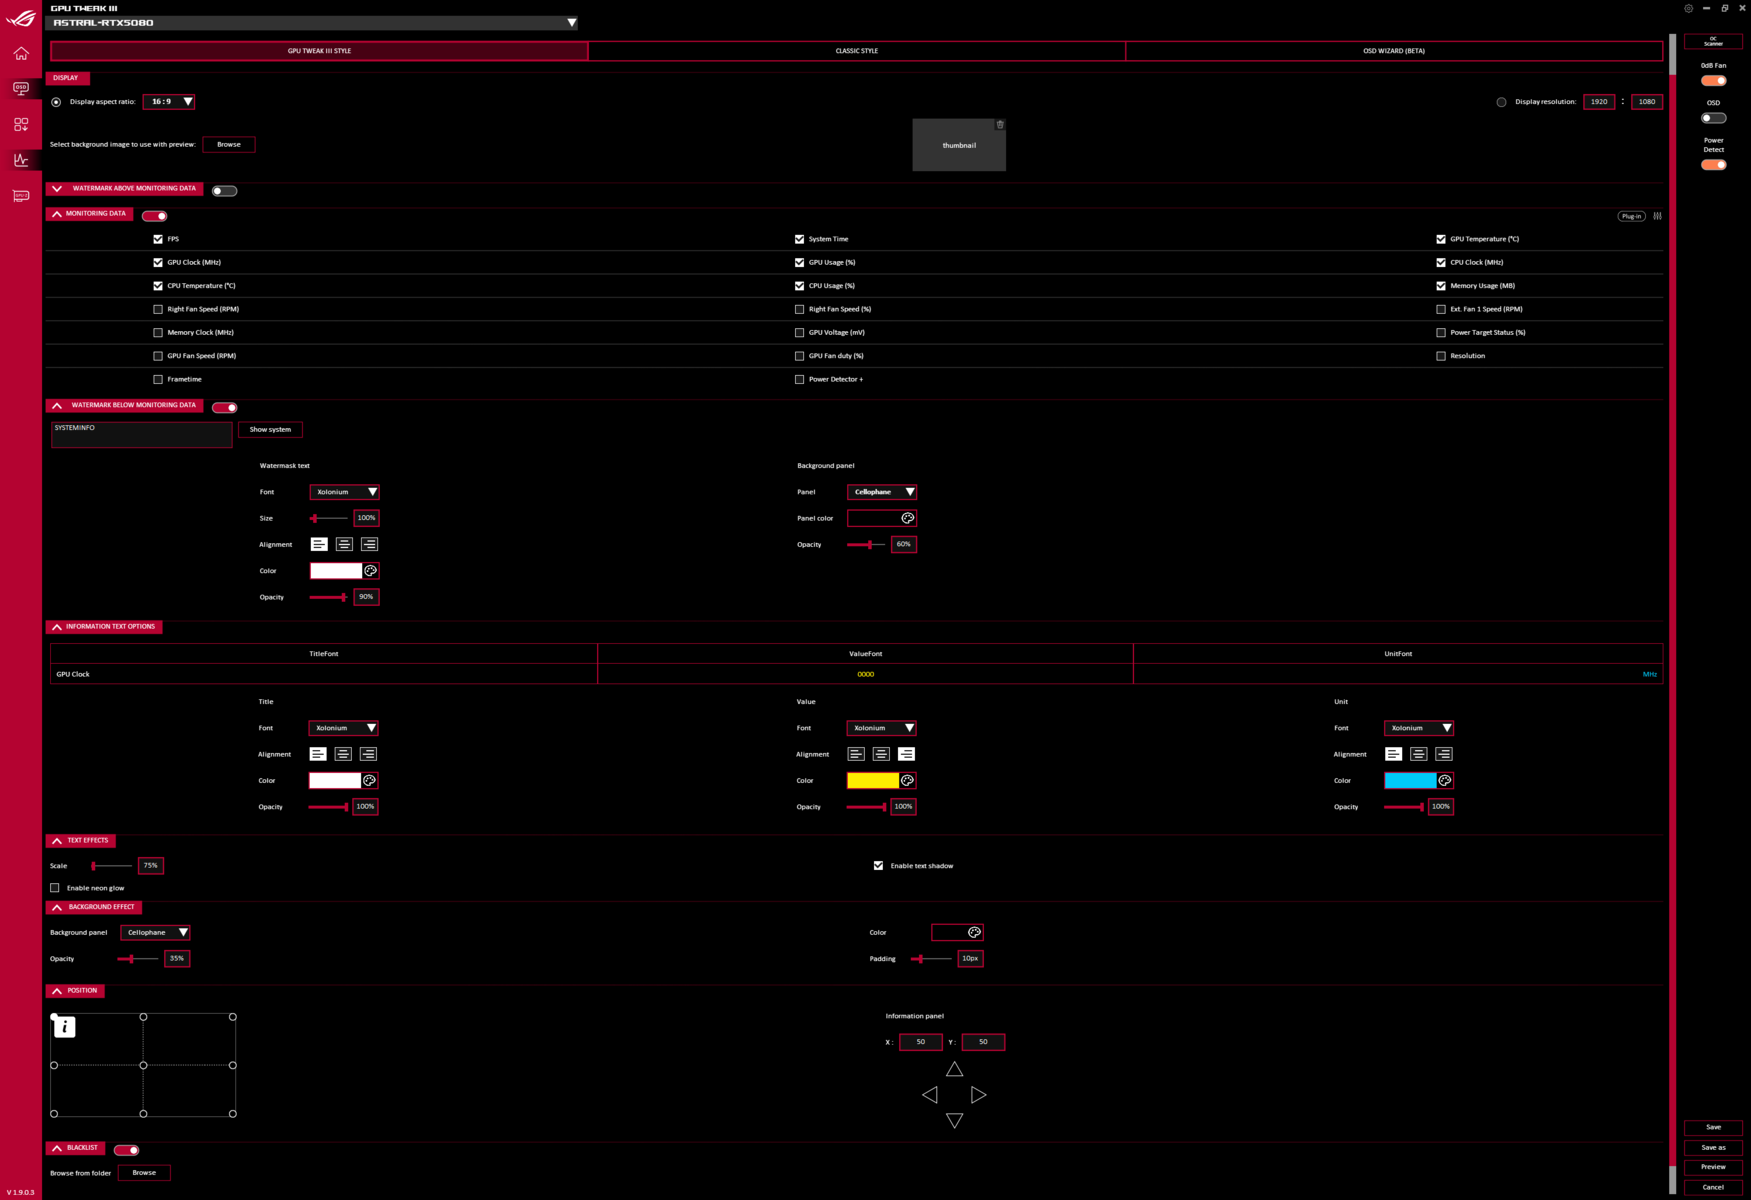Open monitoring sliders icon beside Plug-in

click(x=1657, y=216)
